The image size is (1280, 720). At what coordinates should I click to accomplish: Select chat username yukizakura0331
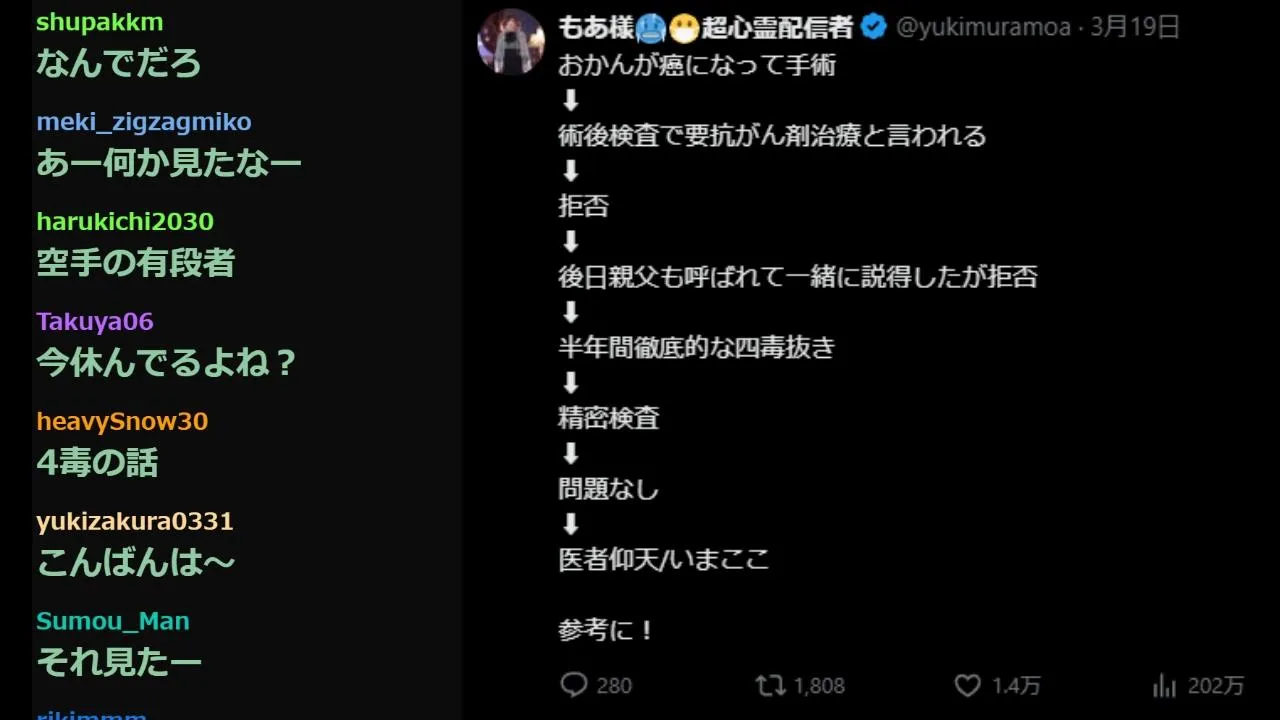pyautogui.click(x=135, y=521)
